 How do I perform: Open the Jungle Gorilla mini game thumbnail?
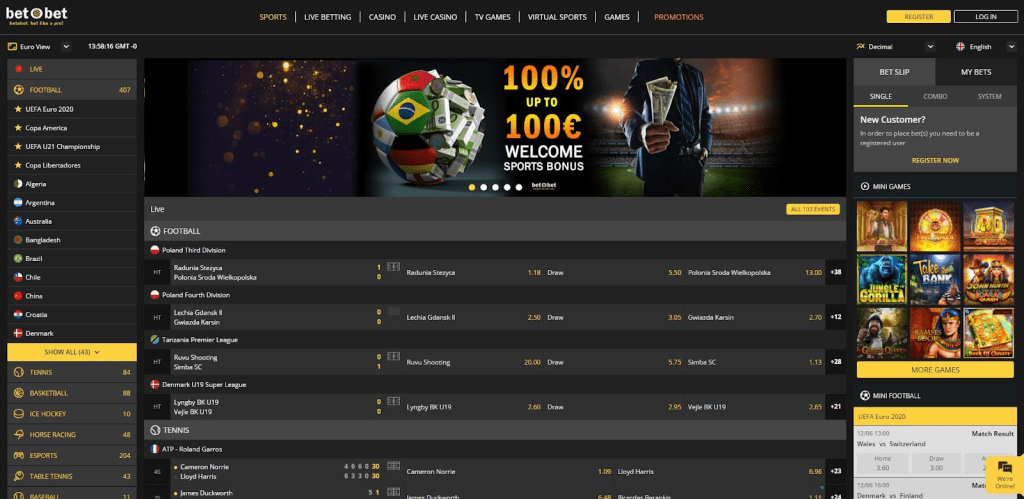pos(882,277)
